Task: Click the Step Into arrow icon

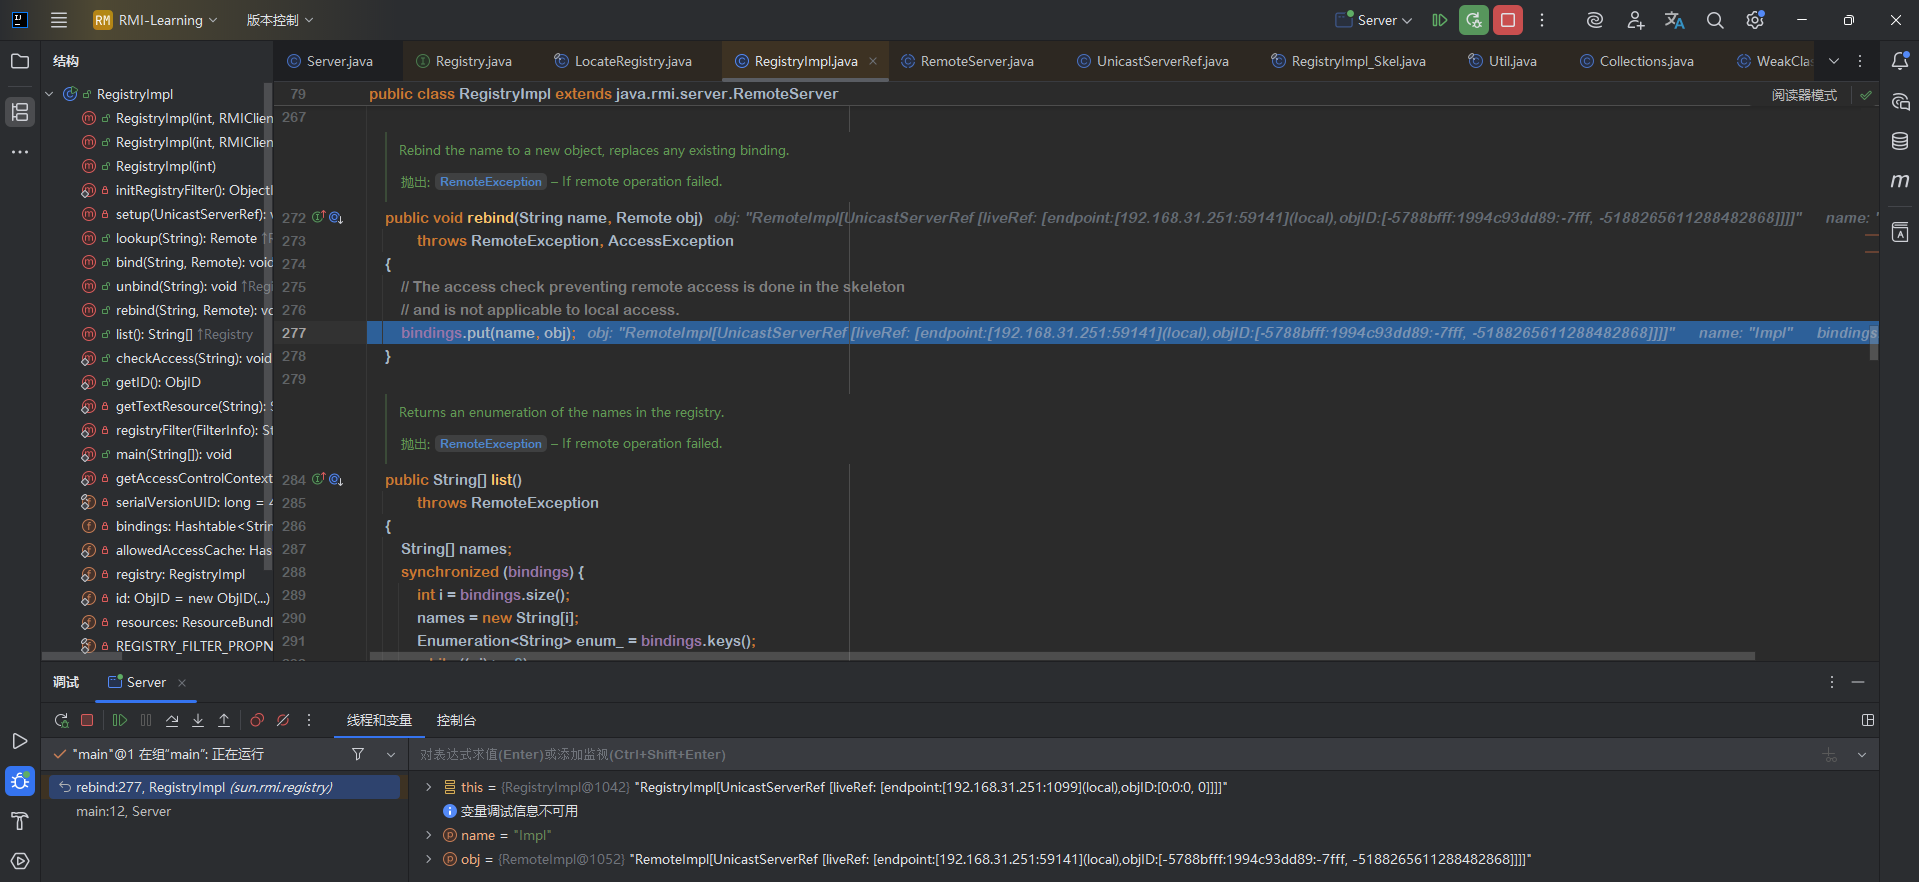Action: pos(198,720)
